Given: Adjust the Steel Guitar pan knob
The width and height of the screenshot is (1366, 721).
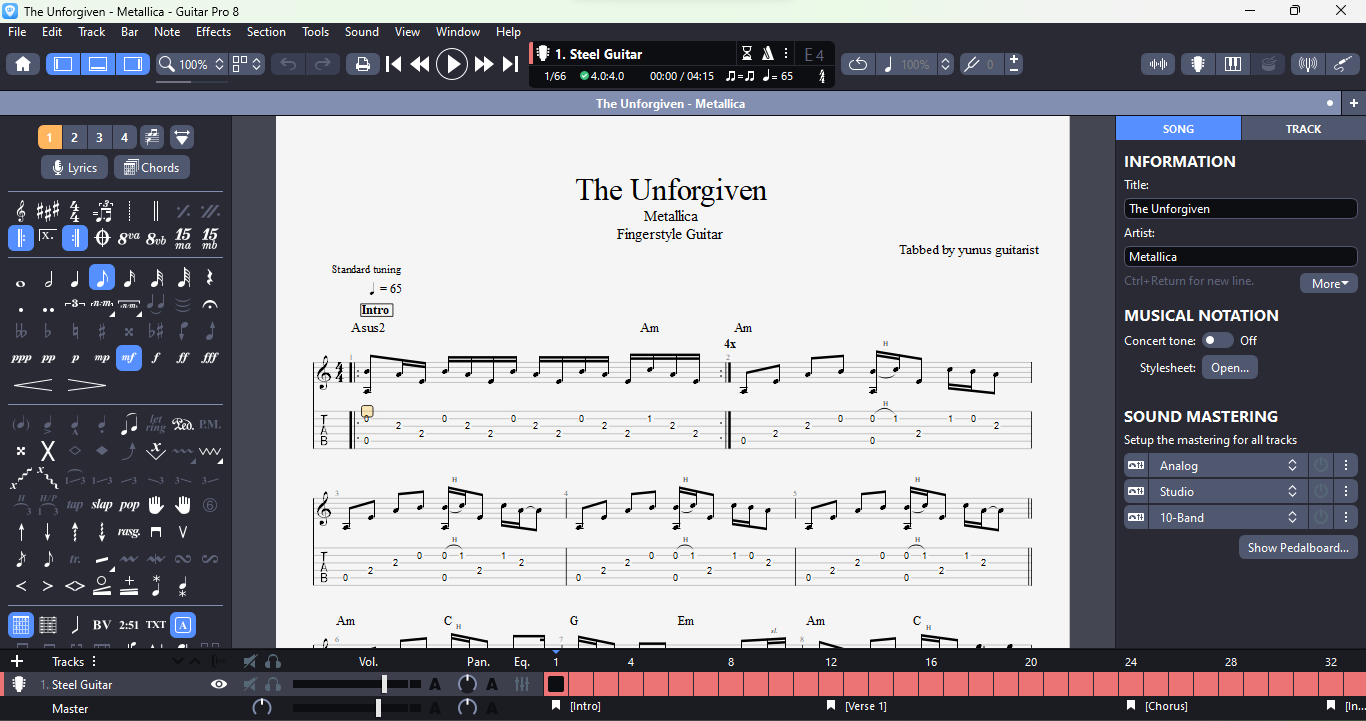Looking at the screenshot, I should click(x=467, y=685).
